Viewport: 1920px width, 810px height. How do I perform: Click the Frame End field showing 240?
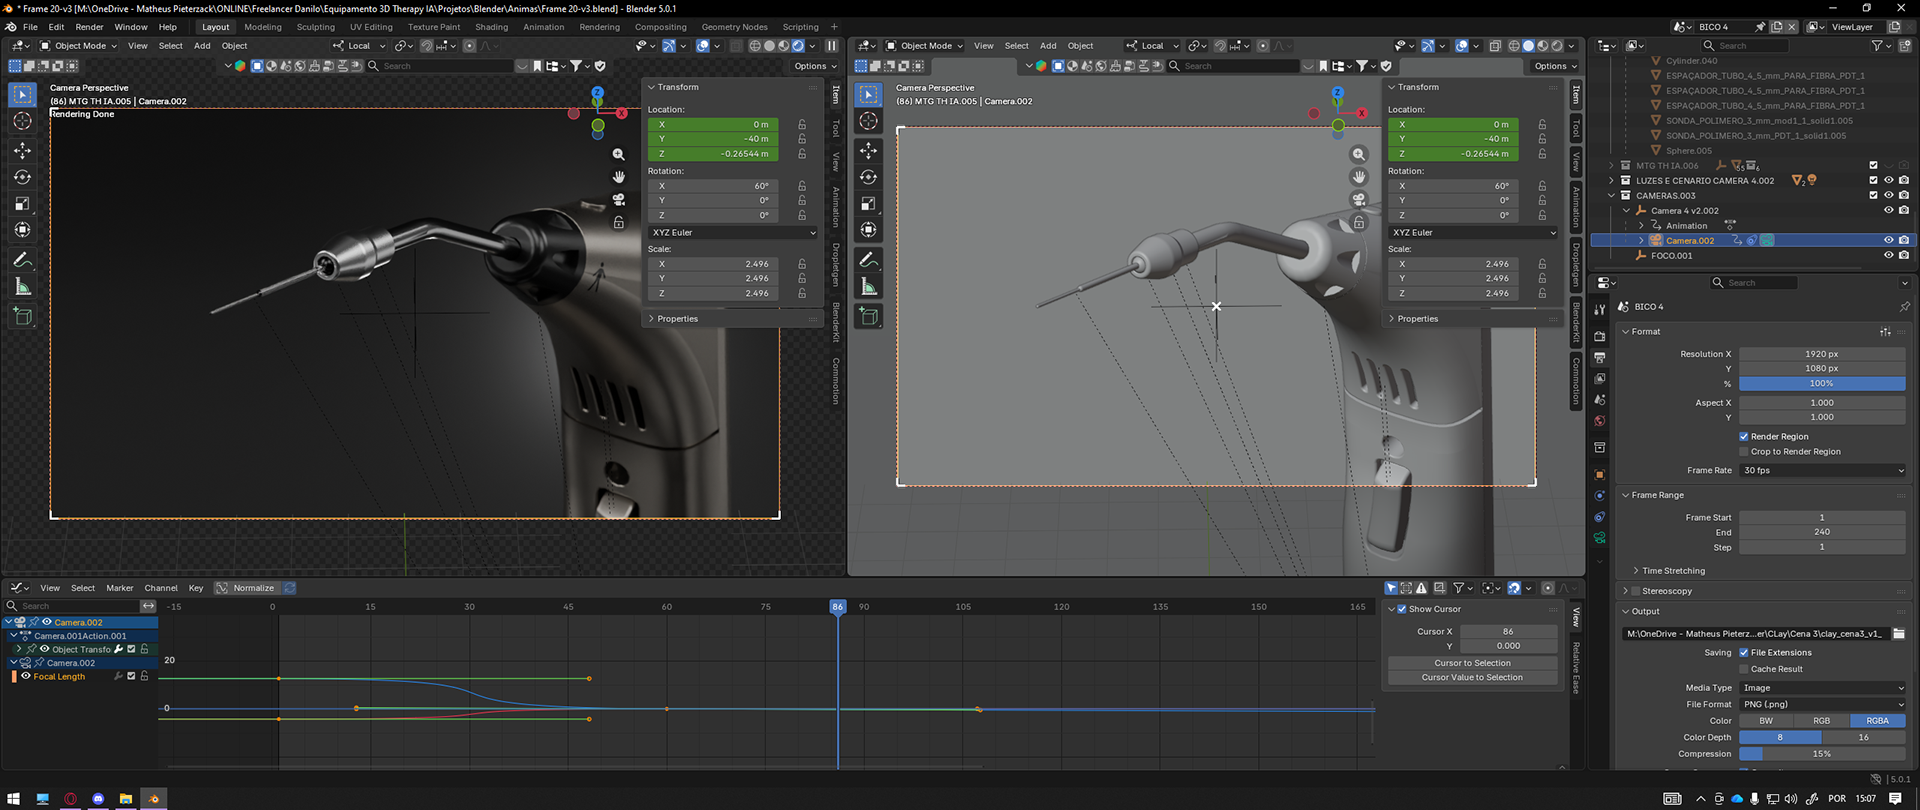tap(1821, 532)
